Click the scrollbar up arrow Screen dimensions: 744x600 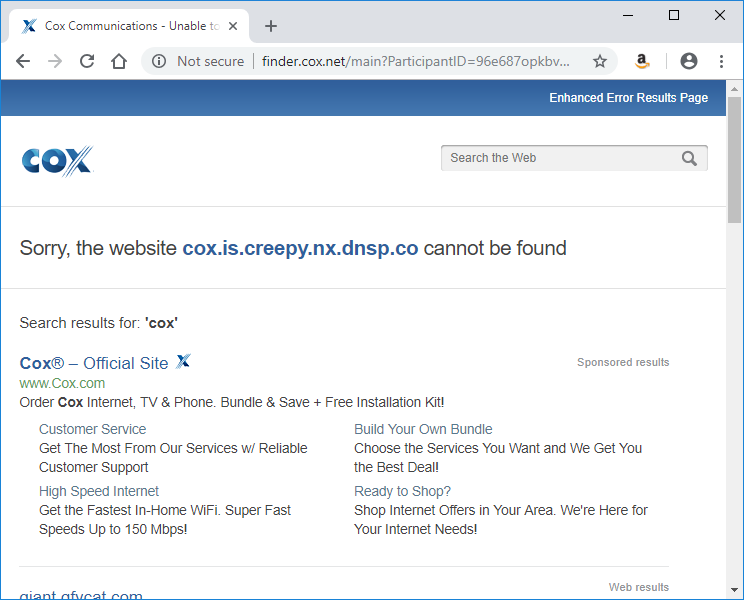click(x=735, y=89)
